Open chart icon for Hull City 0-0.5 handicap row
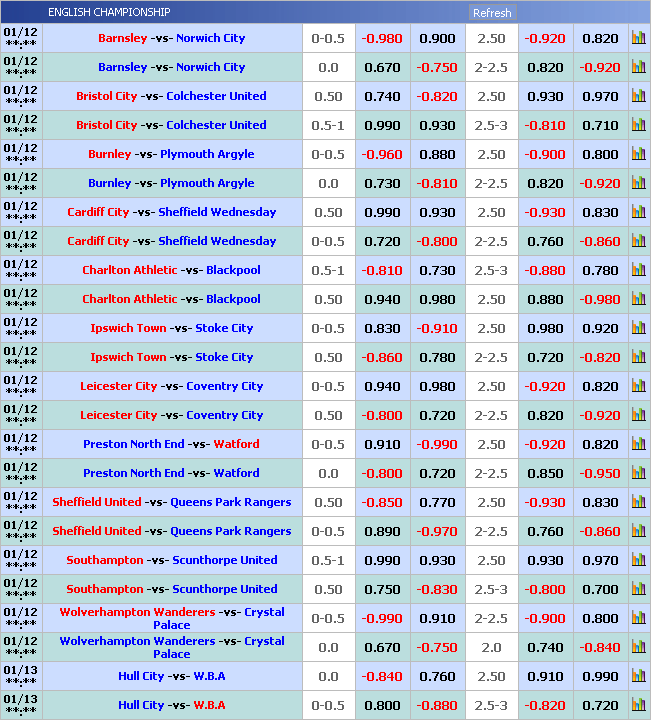The image size is (651, 720). (638, 705)
